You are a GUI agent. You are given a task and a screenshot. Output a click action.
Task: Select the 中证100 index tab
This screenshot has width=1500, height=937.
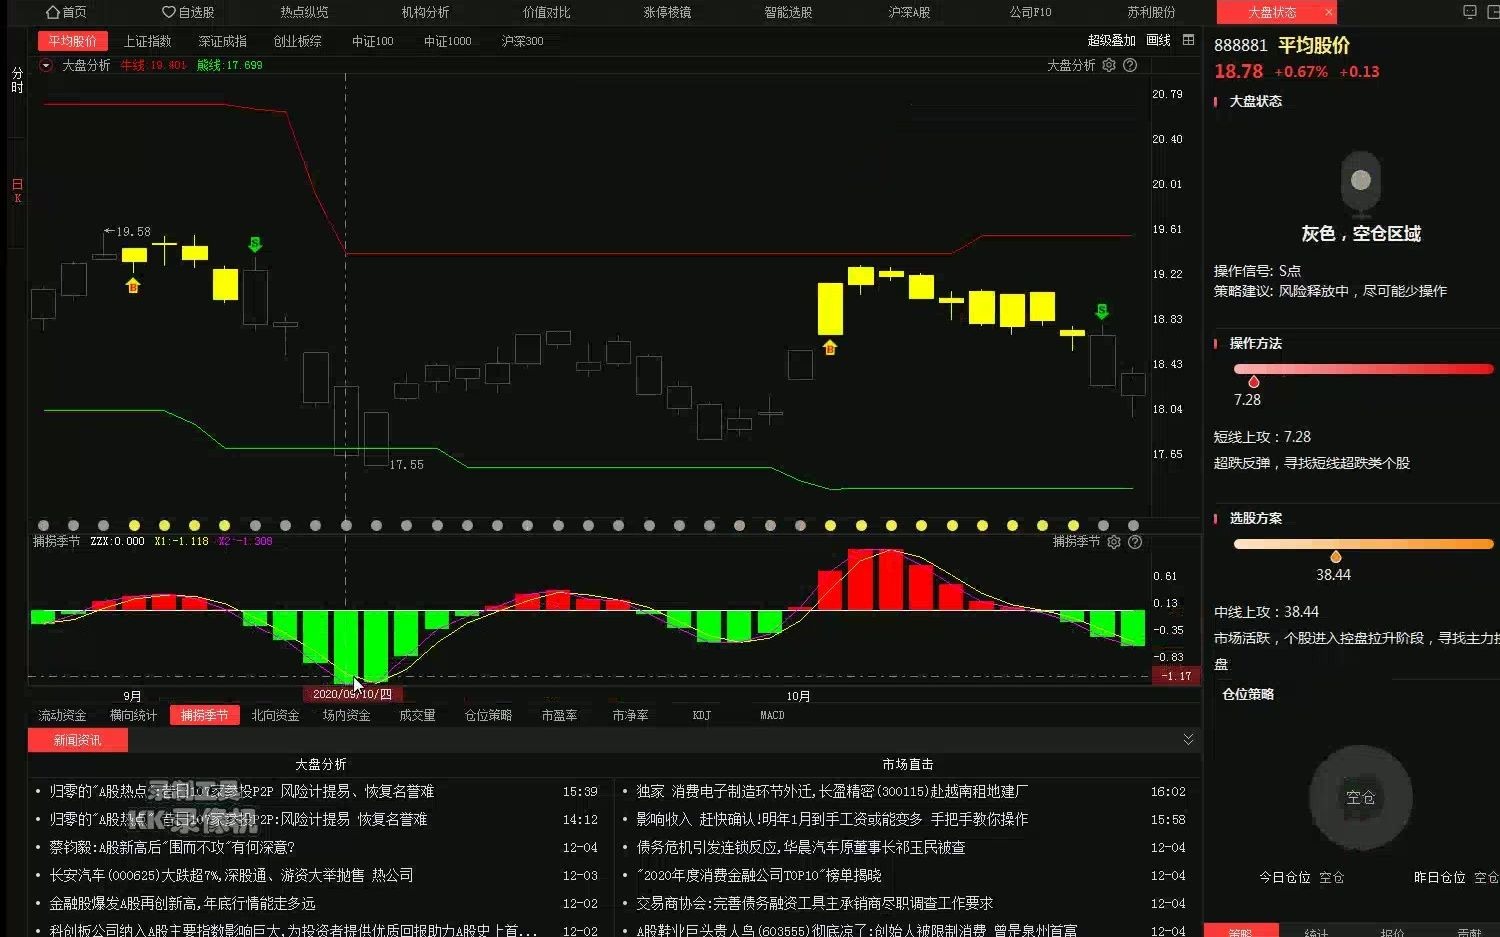[372, 41]
